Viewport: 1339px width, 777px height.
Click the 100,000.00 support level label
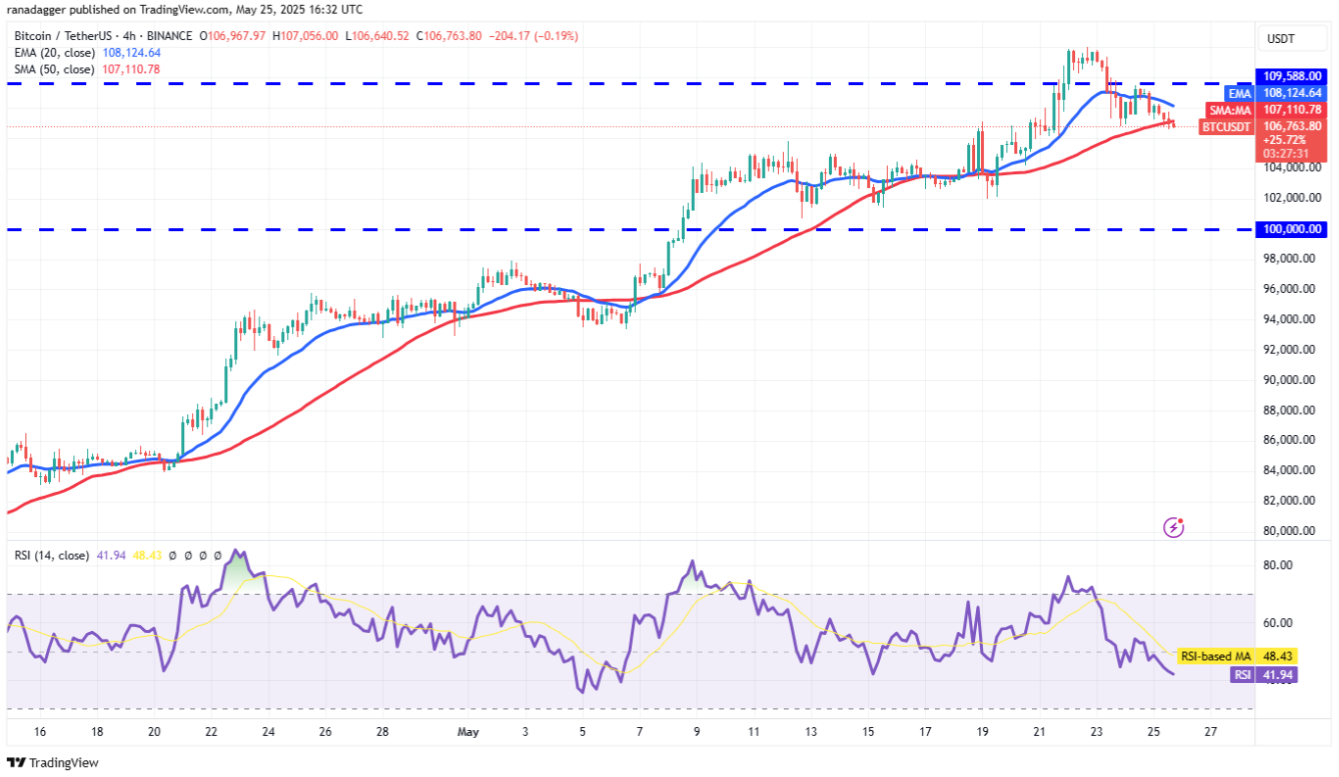point(1289,229)
